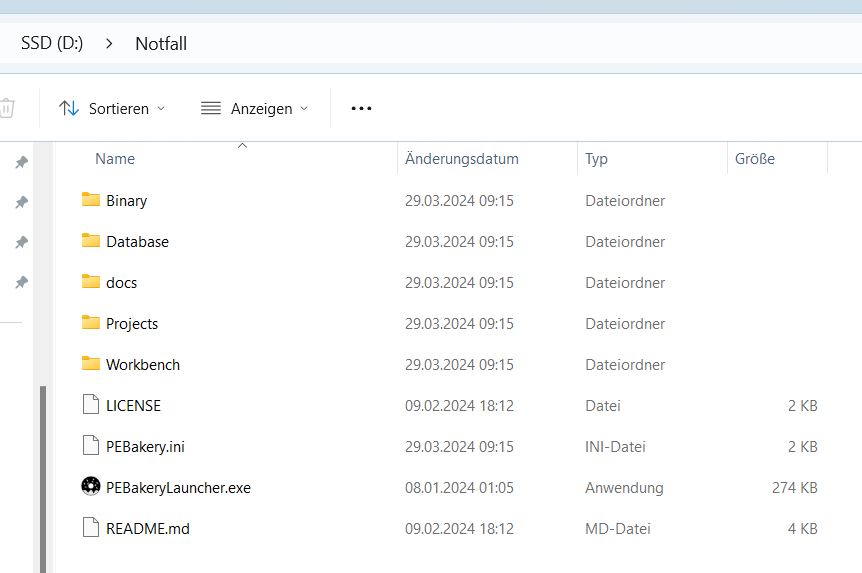862x573 pixels.
Task: Click the date 08.01.2024 01:05
Action: (460, 488)
